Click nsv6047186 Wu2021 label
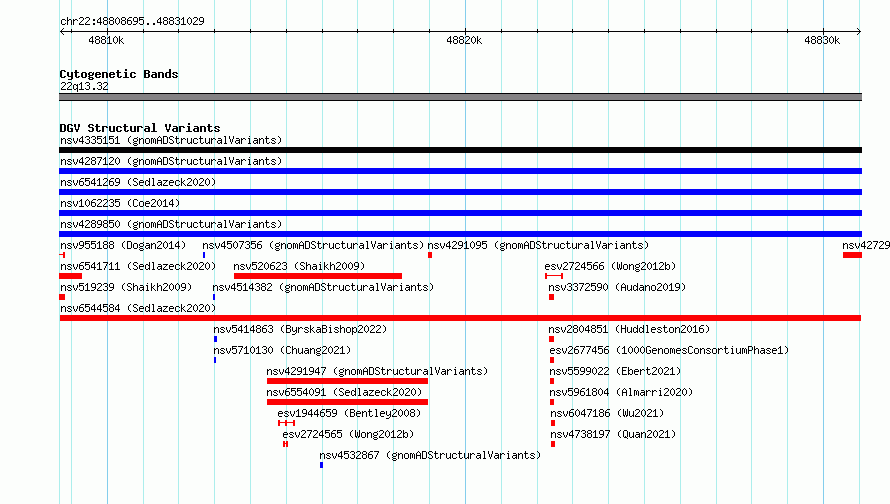The height and width of the screenshot is (504, 890). (x=607, y=413)
